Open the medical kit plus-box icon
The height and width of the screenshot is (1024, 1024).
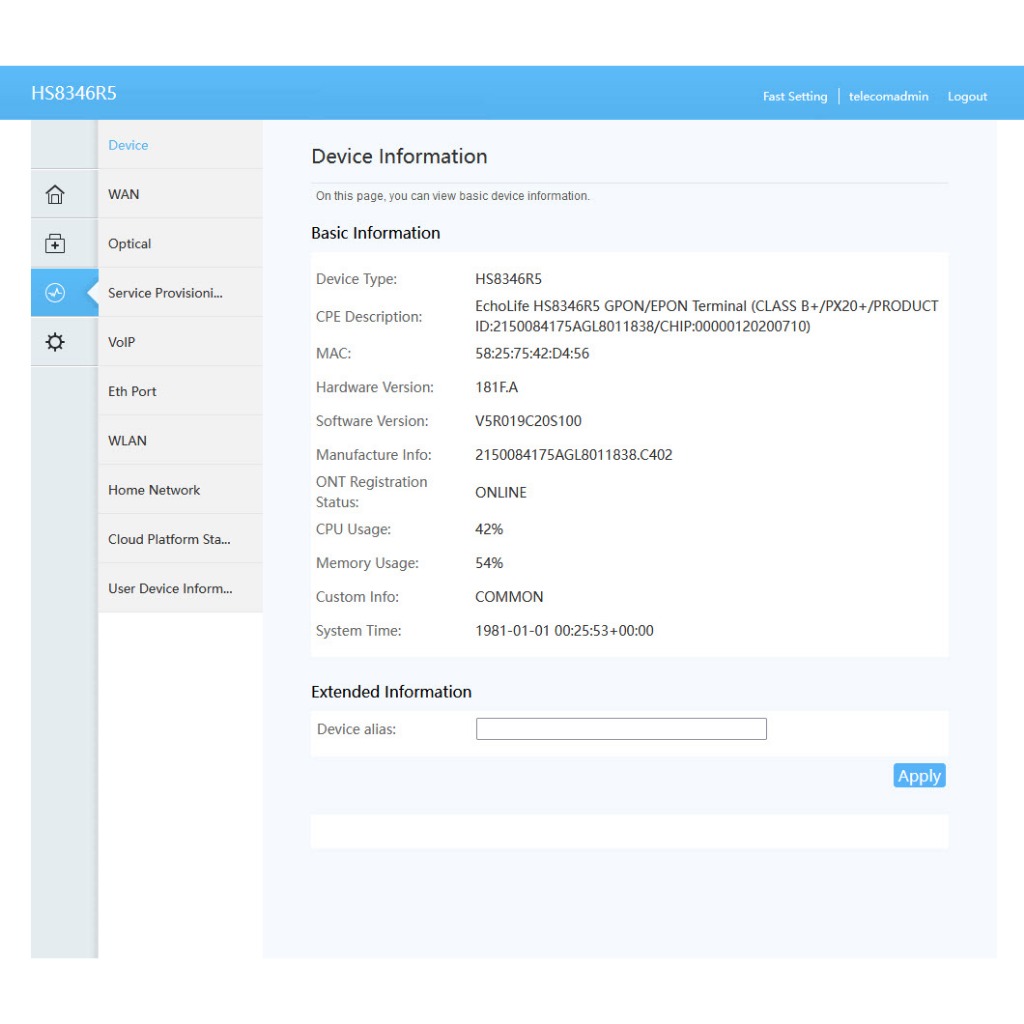pyautogui.click(x=55, y=243)
